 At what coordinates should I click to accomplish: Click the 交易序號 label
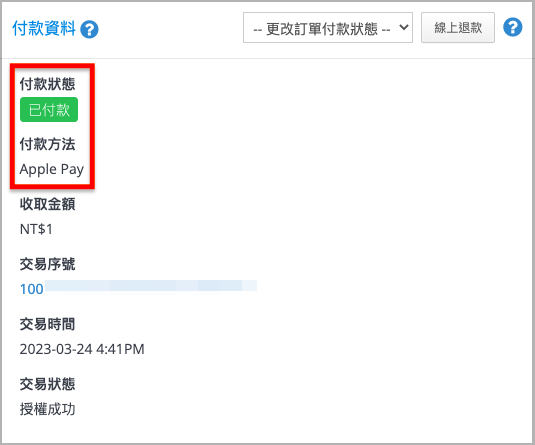[x=47, y=264]
